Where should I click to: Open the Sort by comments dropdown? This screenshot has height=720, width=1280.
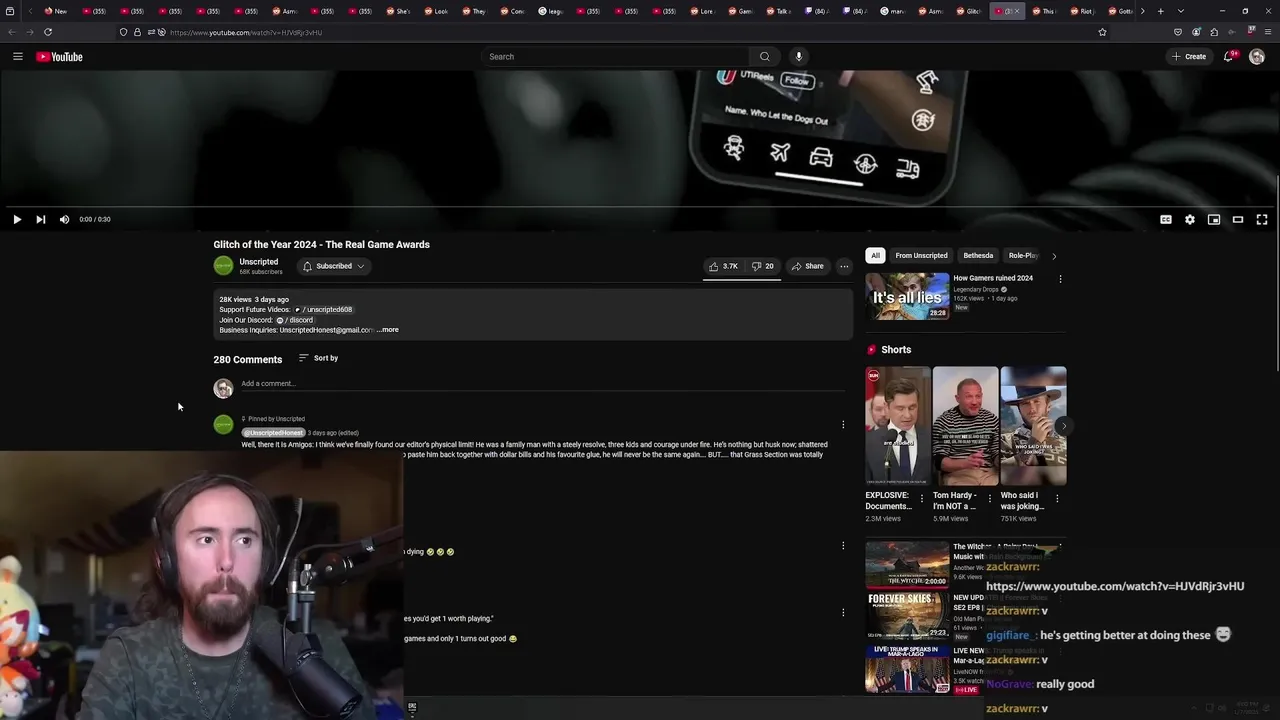pos(318,358)
